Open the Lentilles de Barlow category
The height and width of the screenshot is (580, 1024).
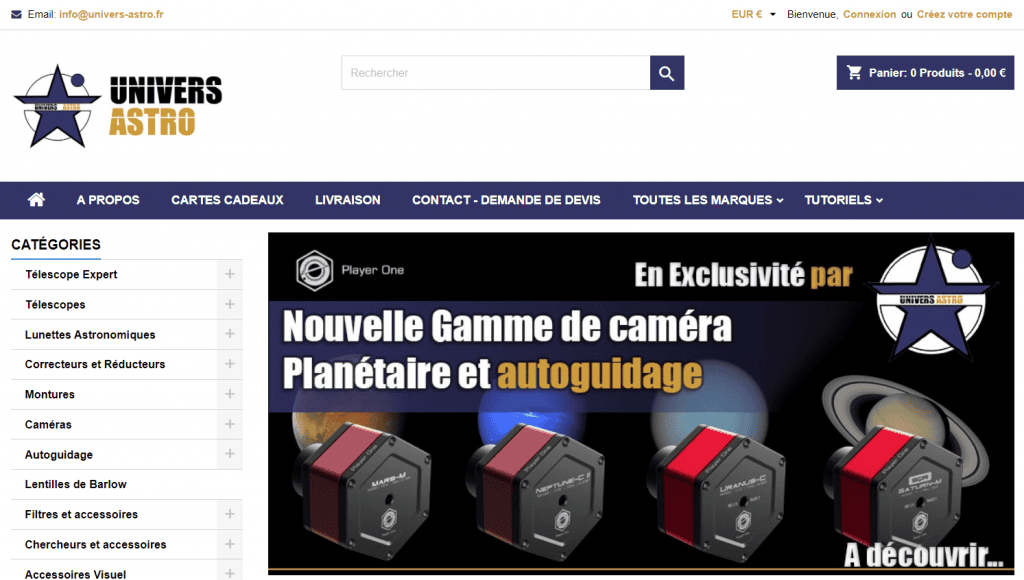click(x=76, y=485)
